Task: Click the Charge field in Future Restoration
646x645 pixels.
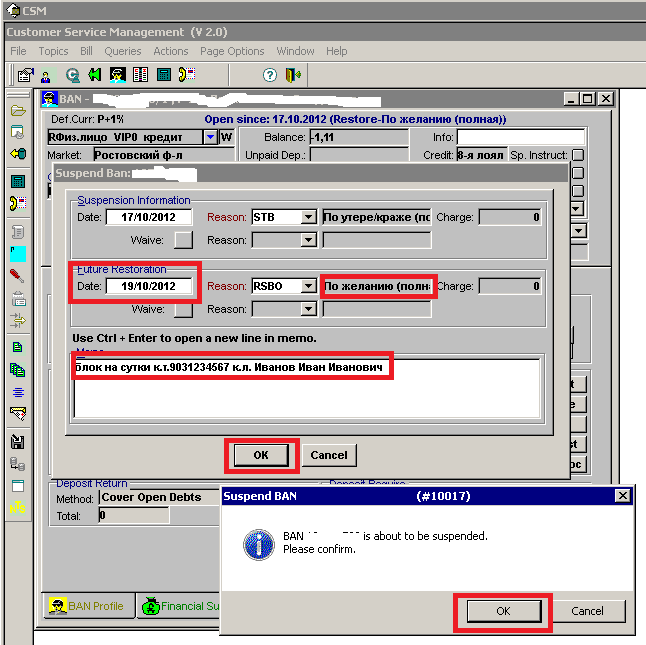Action: click(x=510, y=286)
